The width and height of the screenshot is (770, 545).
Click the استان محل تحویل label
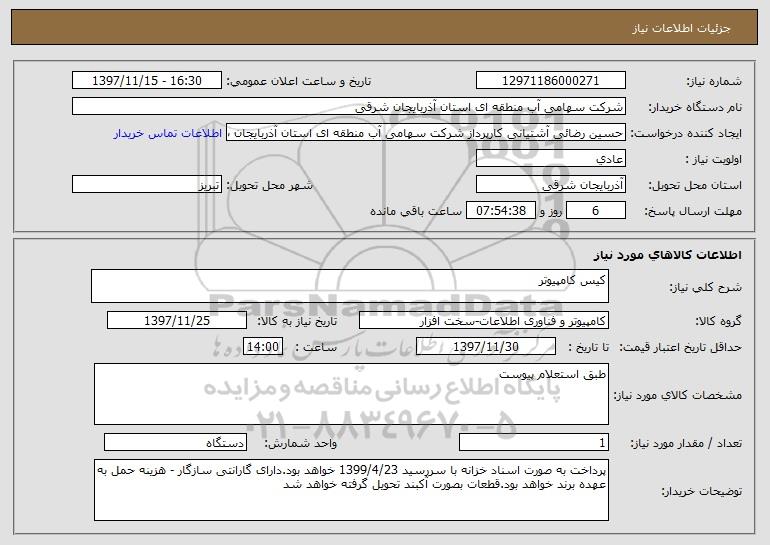click(x=695, y=186)
